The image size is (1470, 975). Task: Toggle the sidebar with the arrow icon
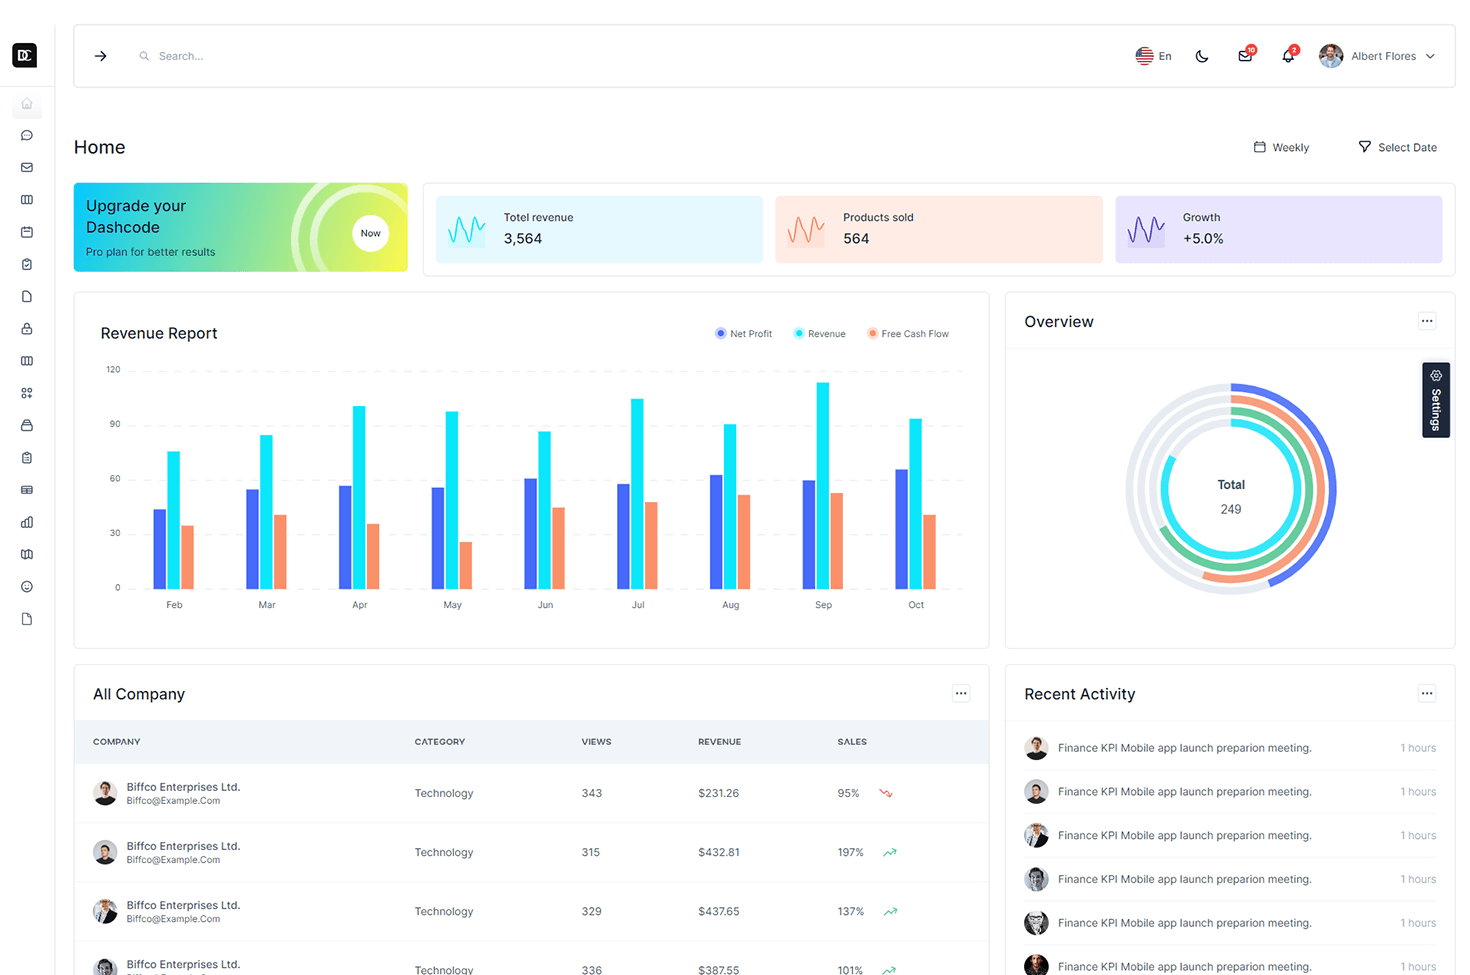pyautogui.click(x=101, y=56)
